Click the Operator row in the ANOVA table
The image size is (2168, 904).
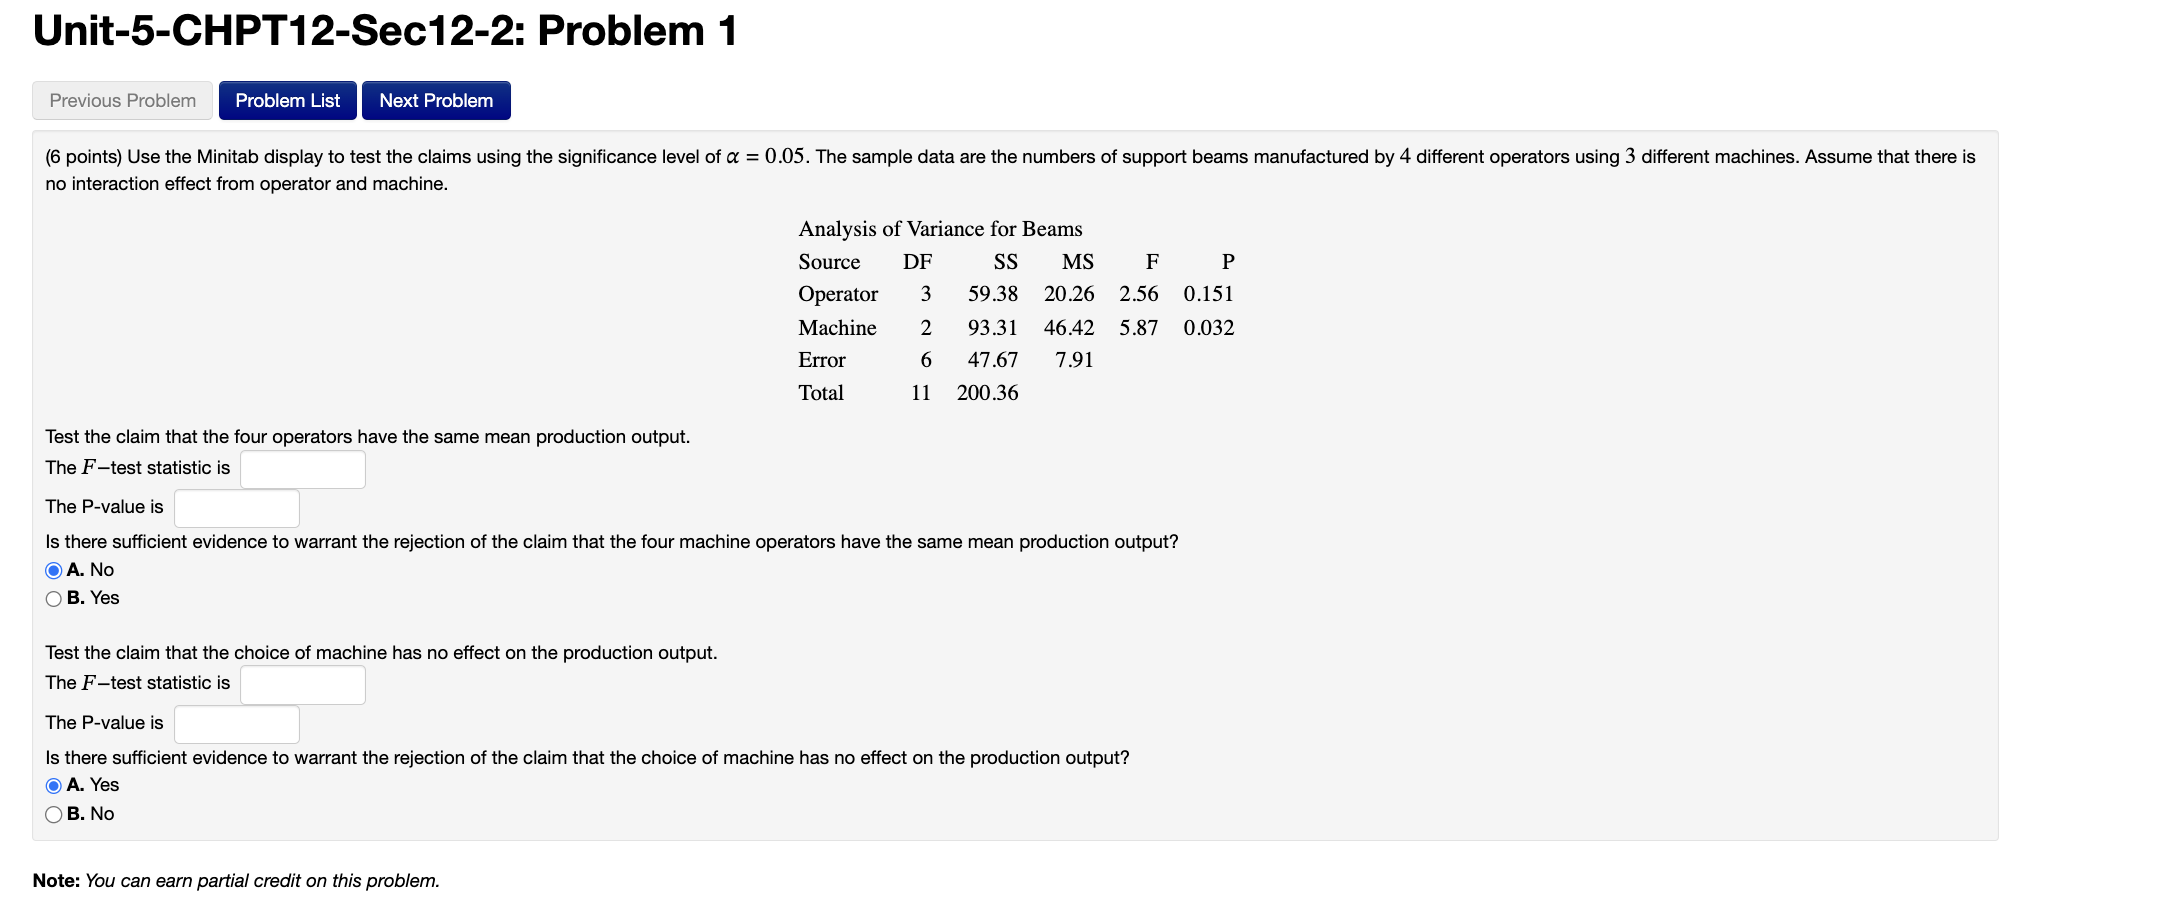coord(838,294)
